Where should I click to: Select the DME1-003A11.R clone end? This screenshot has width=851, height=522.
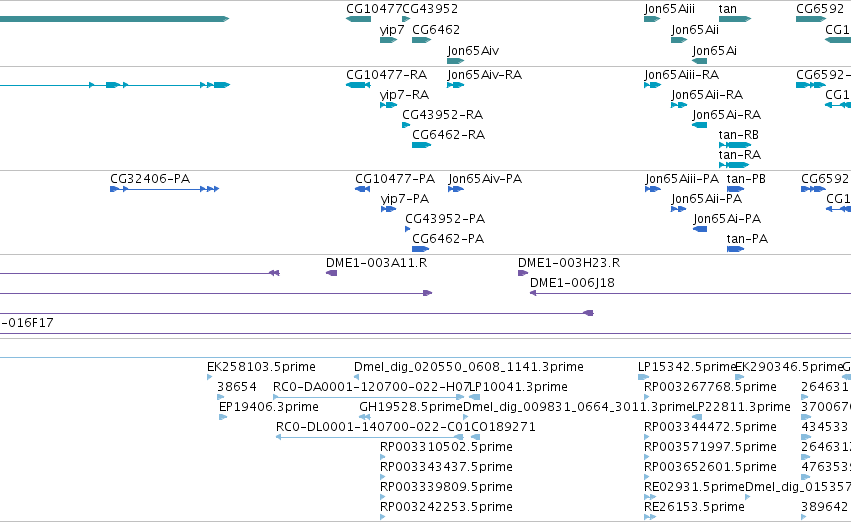click(x=332, y=273)
